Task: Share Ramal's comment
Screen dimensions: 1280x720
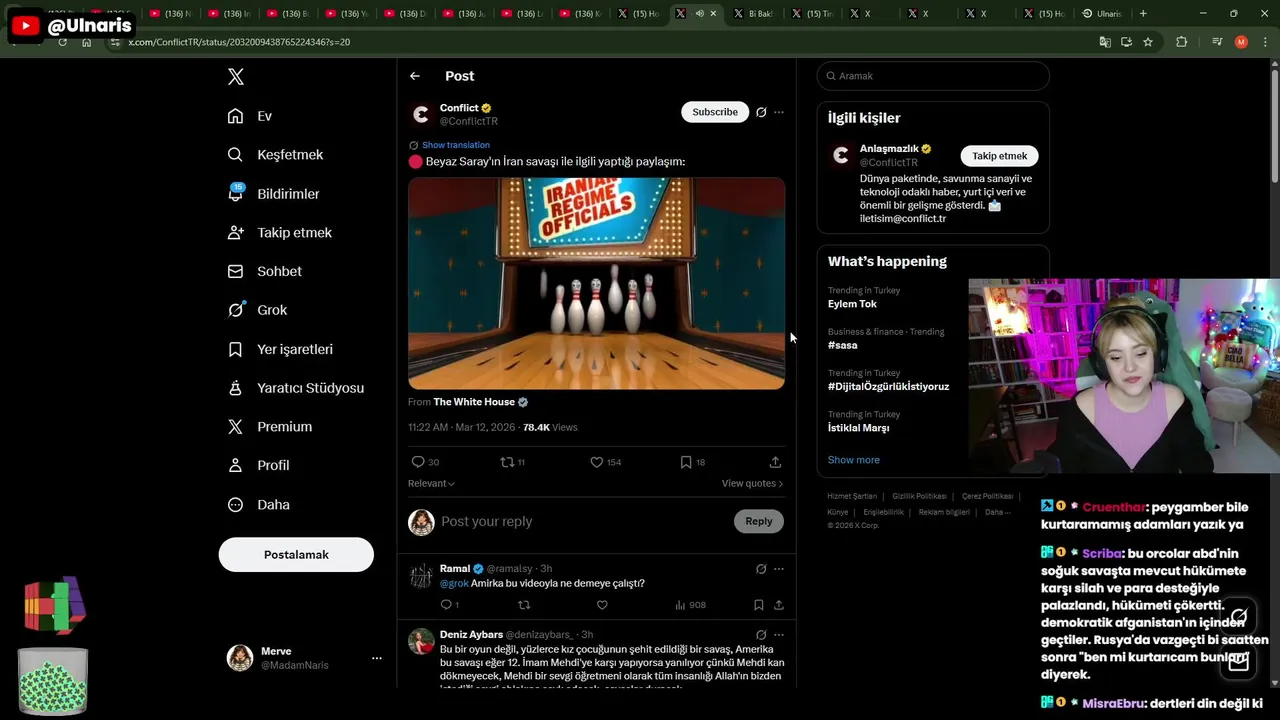Action: (779, 605)
